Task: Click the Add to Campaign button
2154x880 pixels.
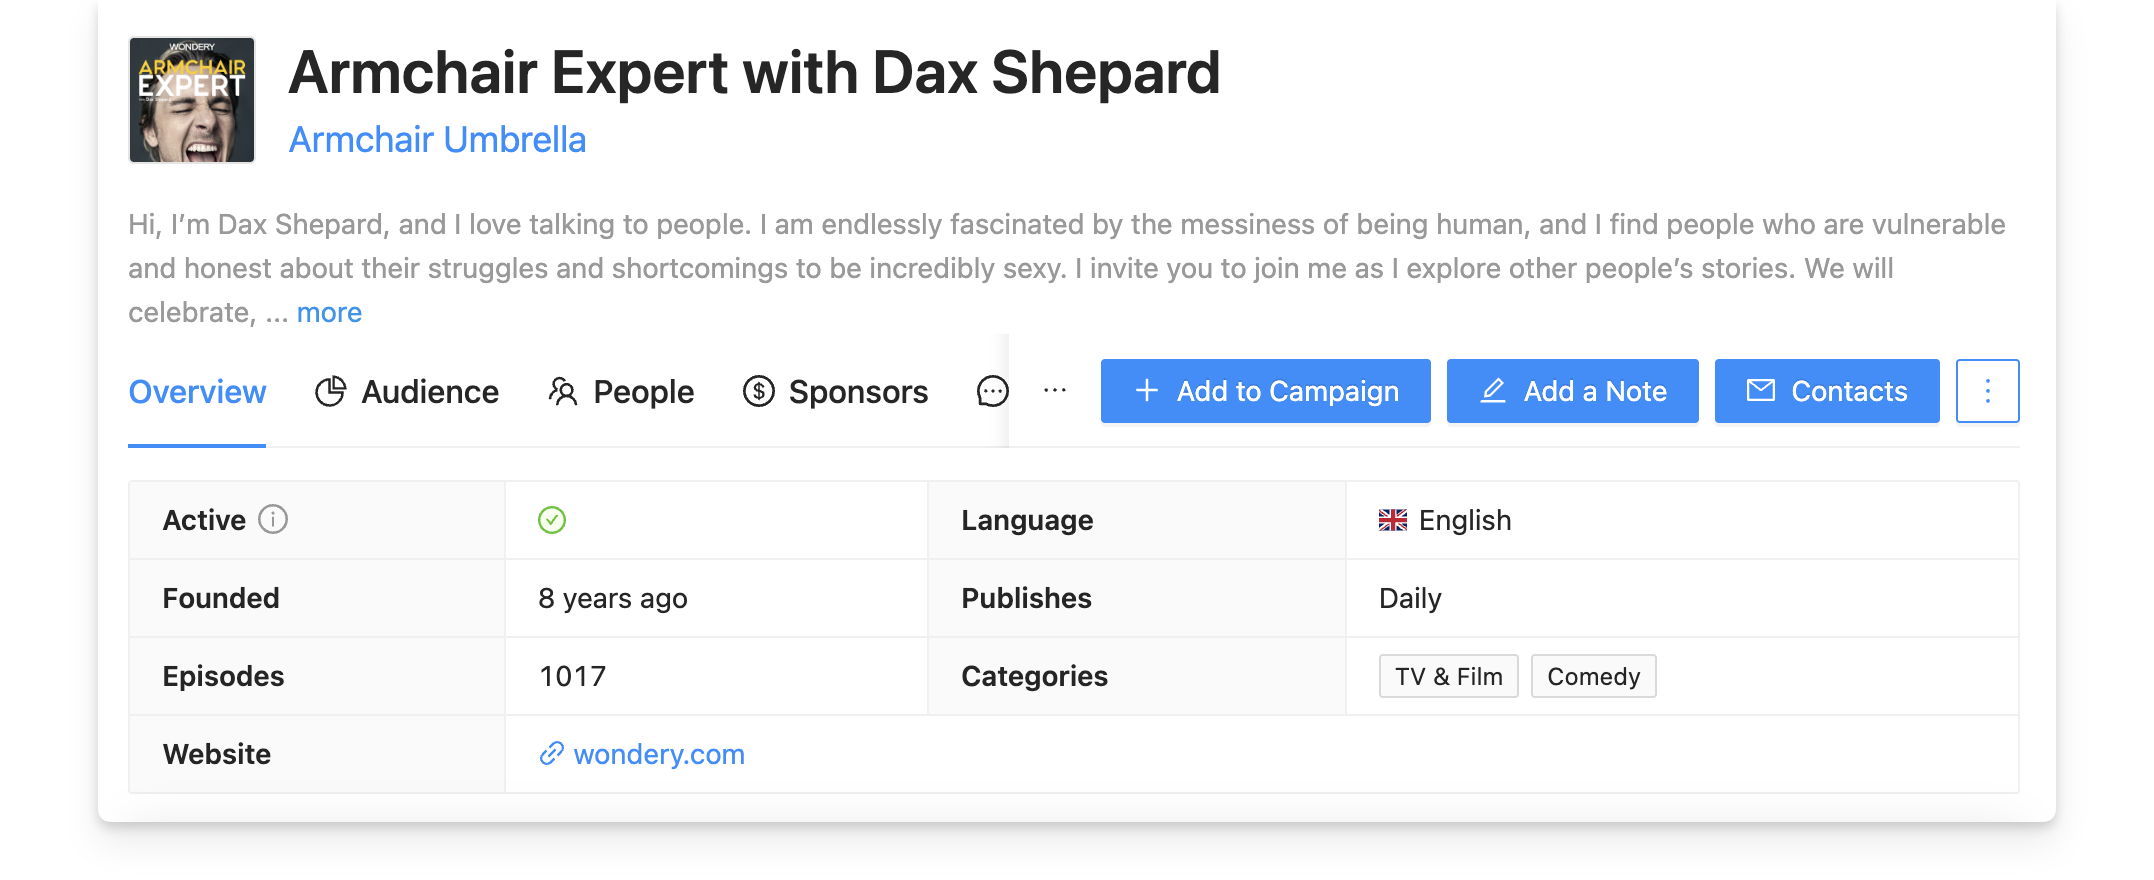Action: click(1265, 391)
